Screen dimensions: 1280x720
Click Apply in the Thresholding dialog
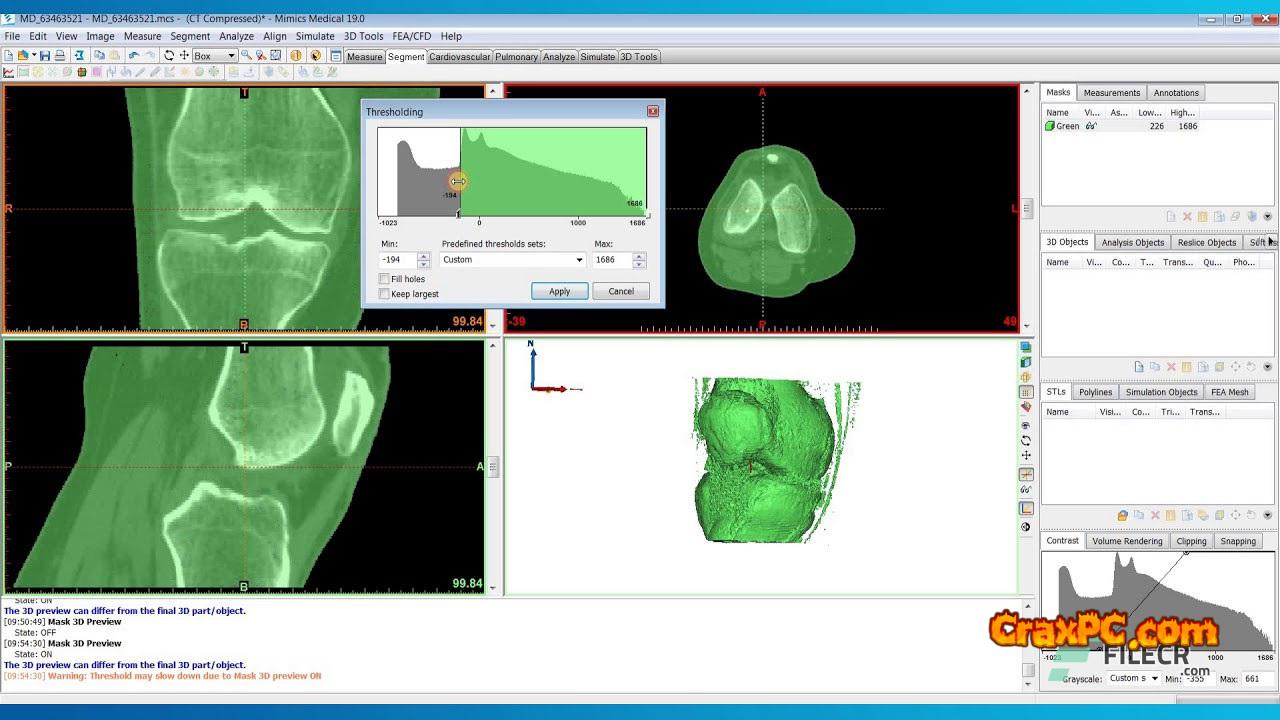point(559,291)
